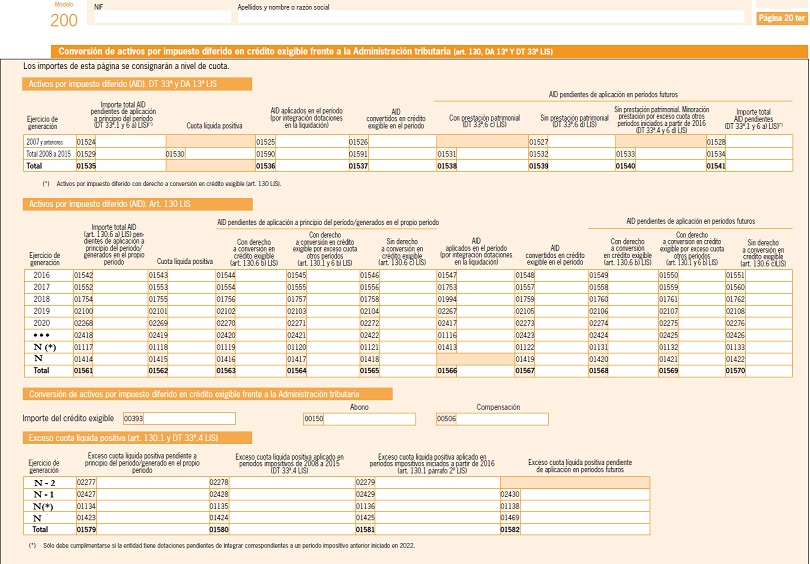This screenshot has width=810, height=564.
Task: Select total field 01535
Action: (131, 166)
